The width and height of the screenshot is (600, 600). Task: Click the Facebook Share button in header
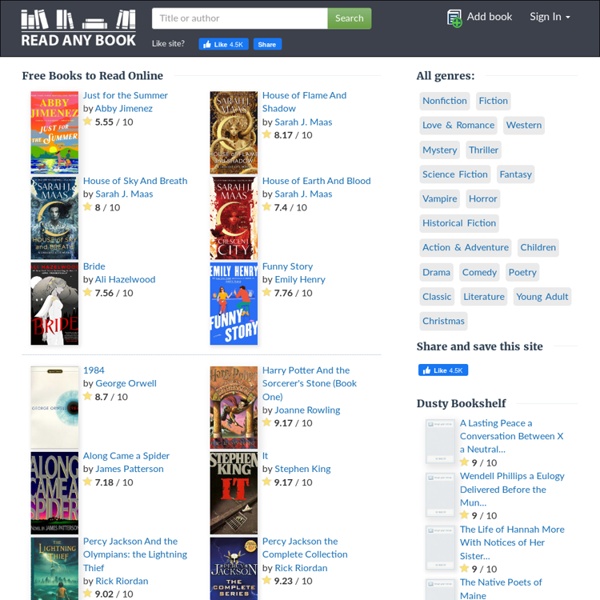point(267,45)
